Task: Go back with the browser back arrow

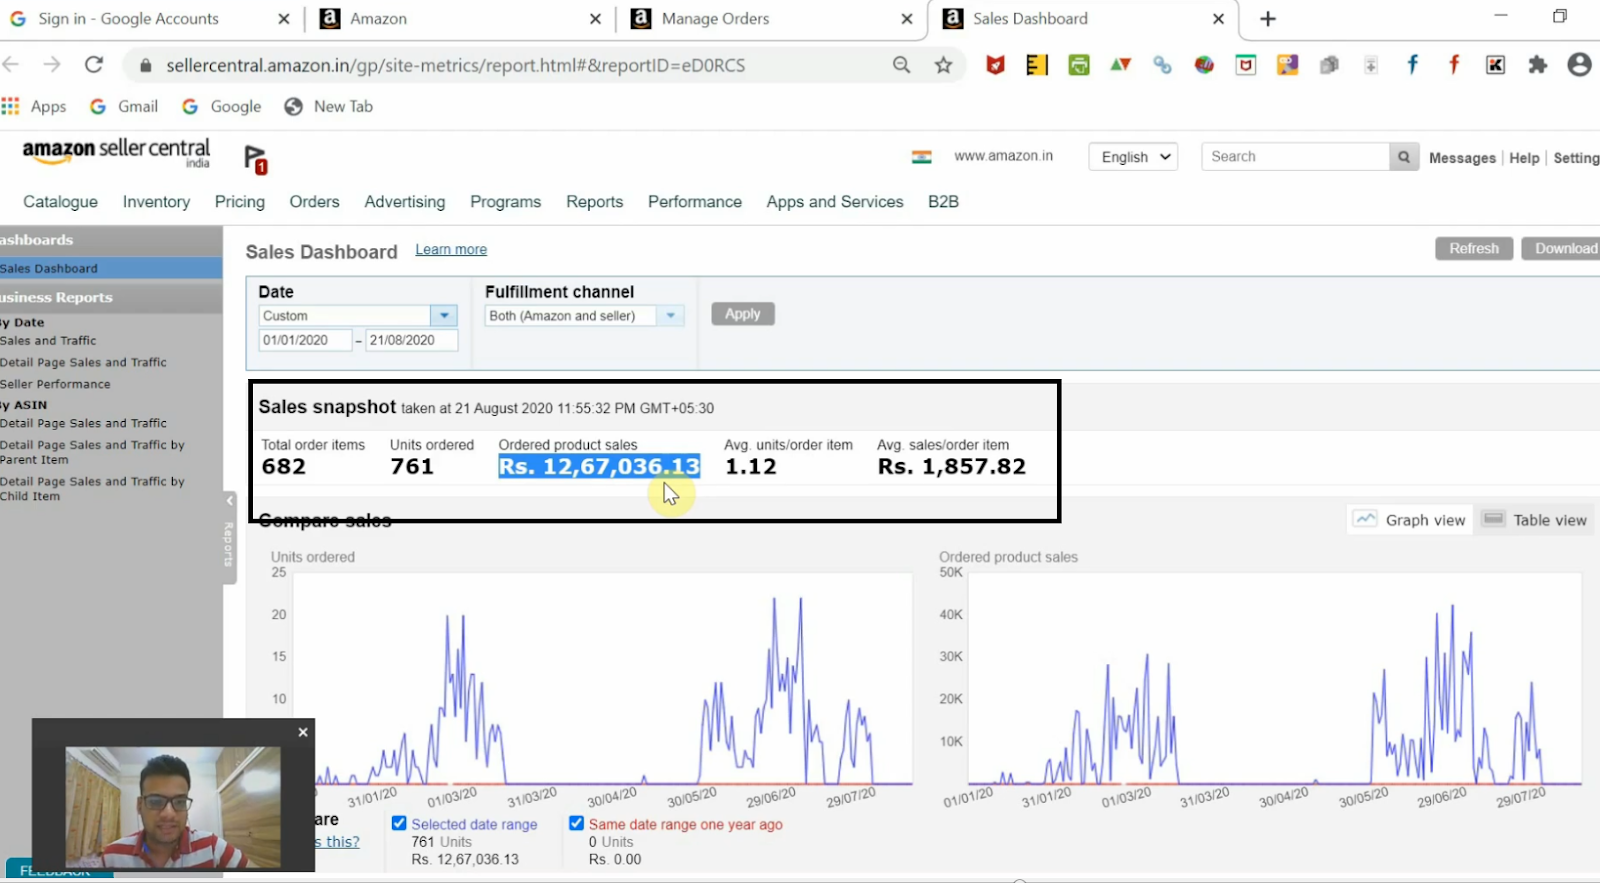Action: point(11,65)
